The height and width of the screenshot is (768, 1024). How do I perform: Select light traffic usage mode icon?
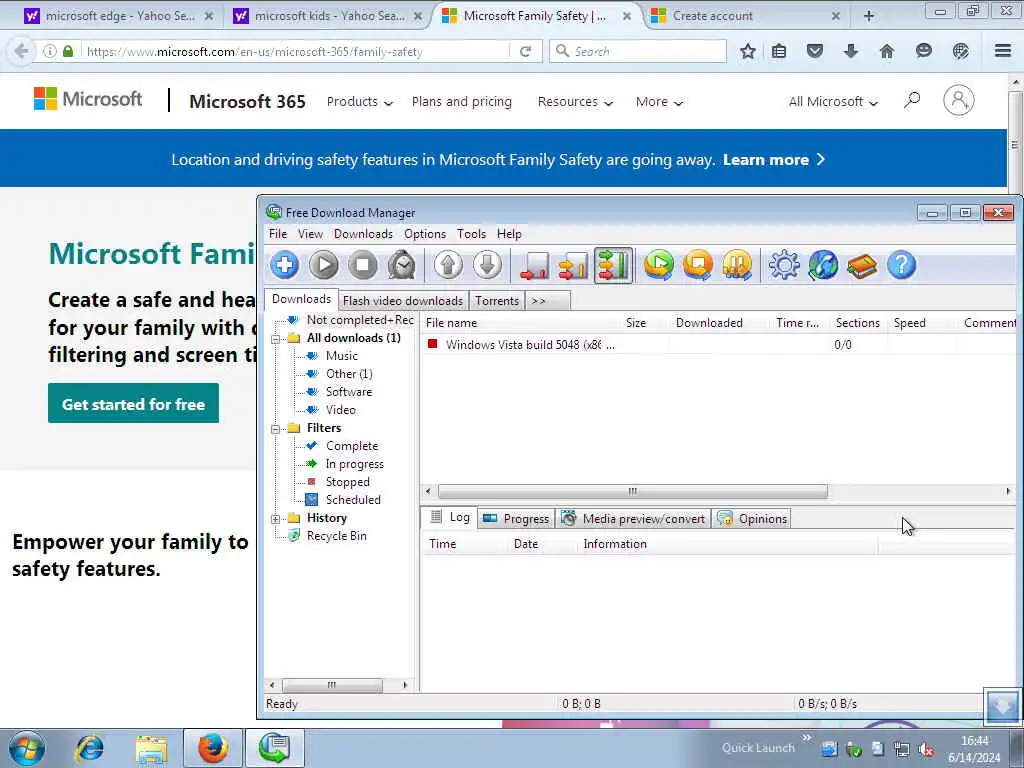pos(534,265)
